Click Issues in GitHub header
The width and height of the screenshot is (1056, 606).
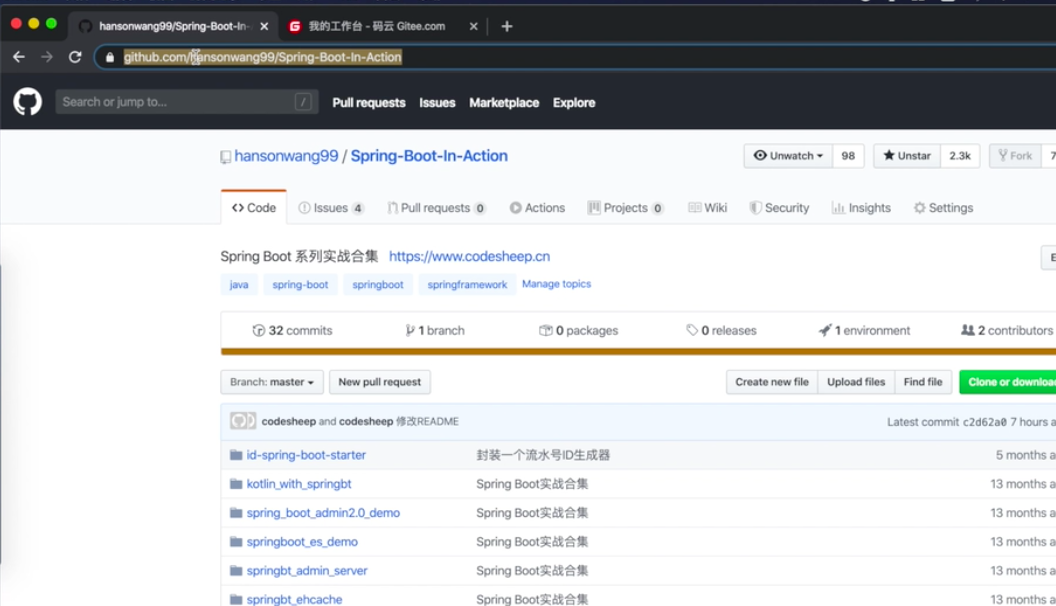pos(437,103)
